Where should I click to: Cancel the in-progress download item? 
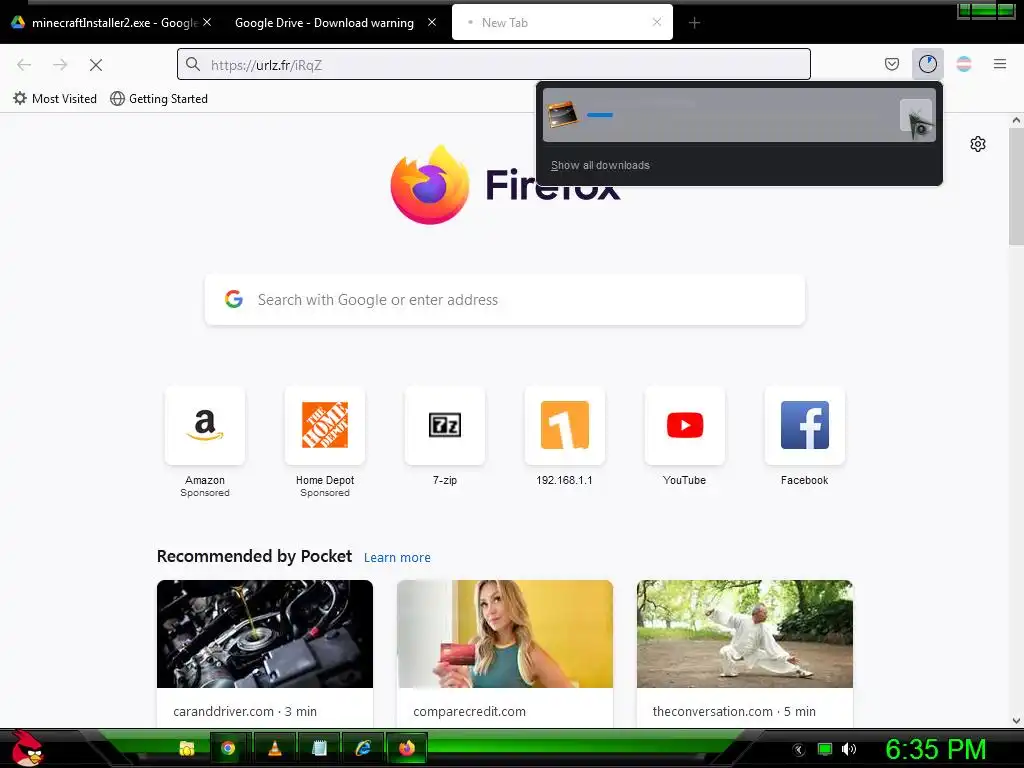coord(916,116)
